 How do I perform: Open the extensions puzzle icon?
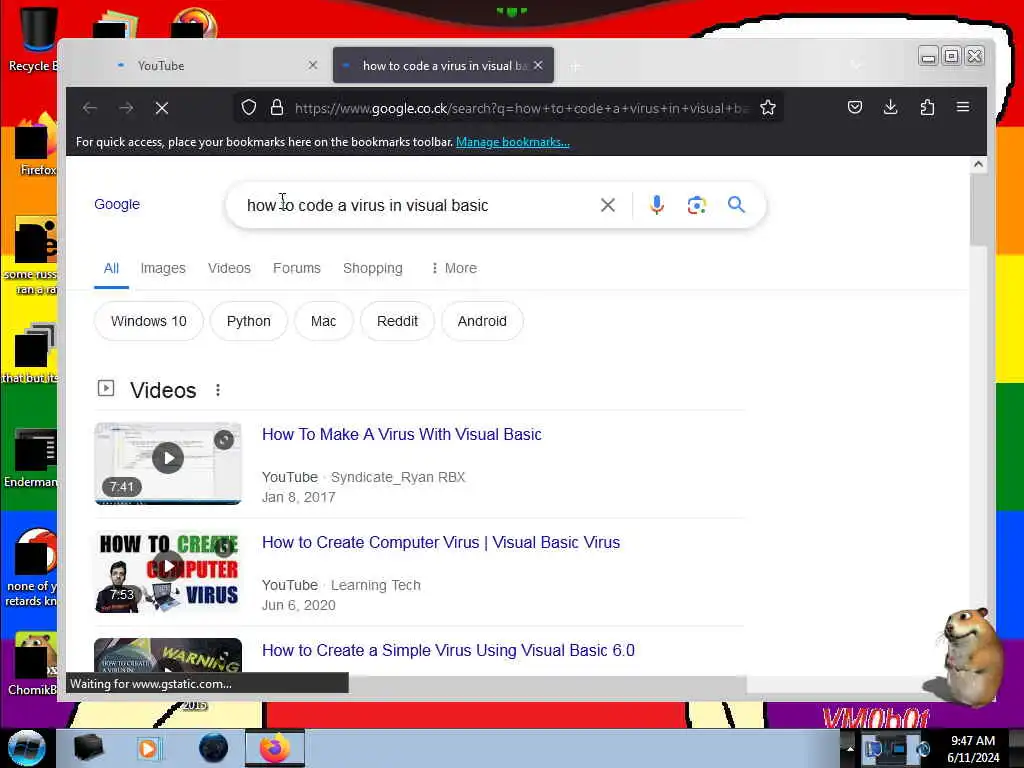(927, 107)
